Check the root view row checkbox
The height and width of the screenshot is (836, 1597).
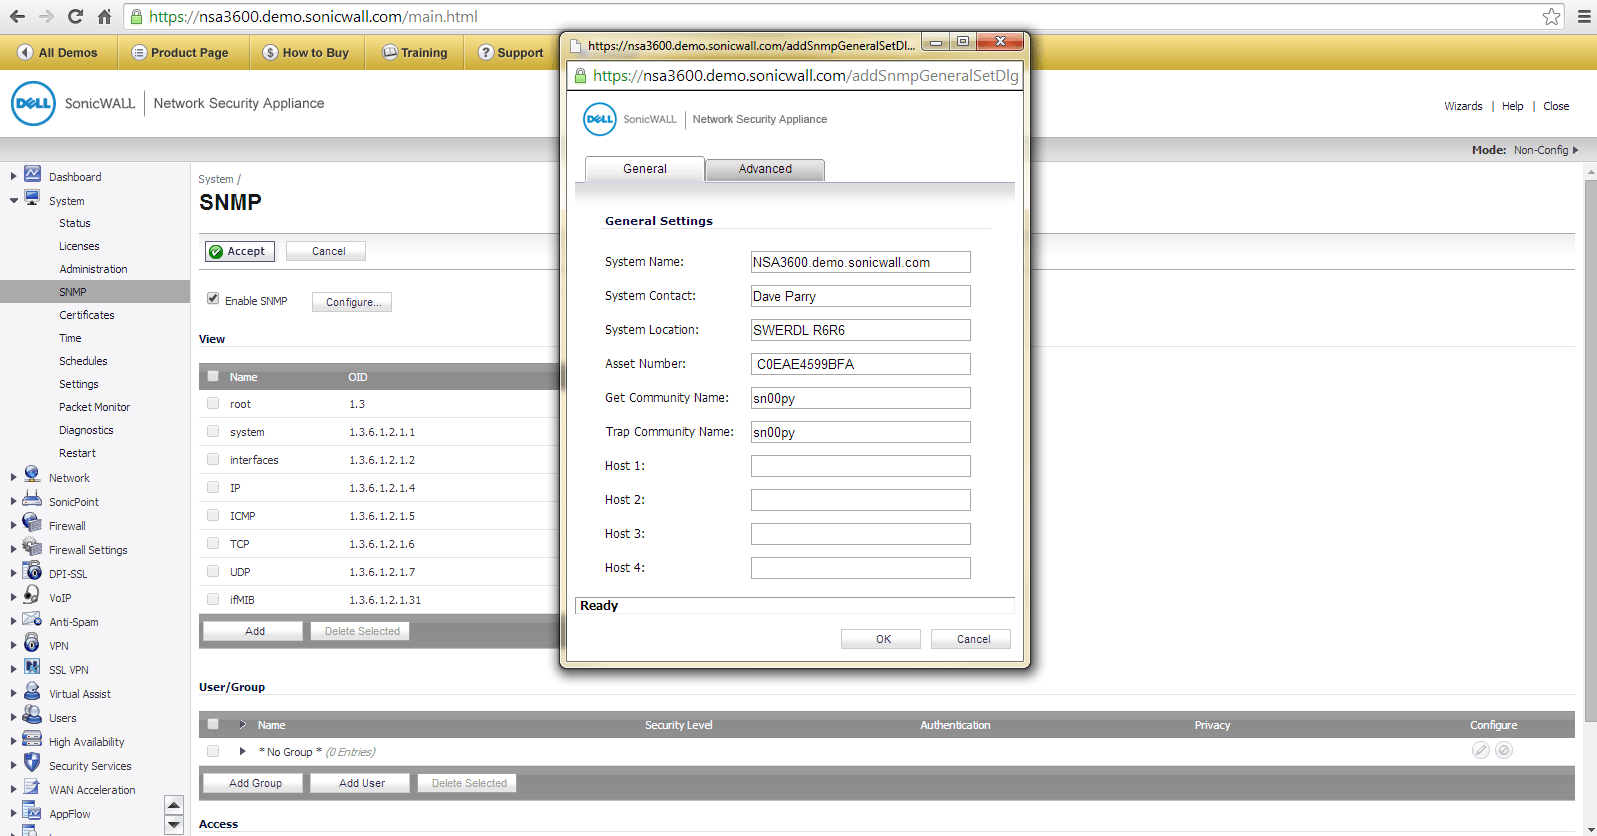click(x=213, y=403)
